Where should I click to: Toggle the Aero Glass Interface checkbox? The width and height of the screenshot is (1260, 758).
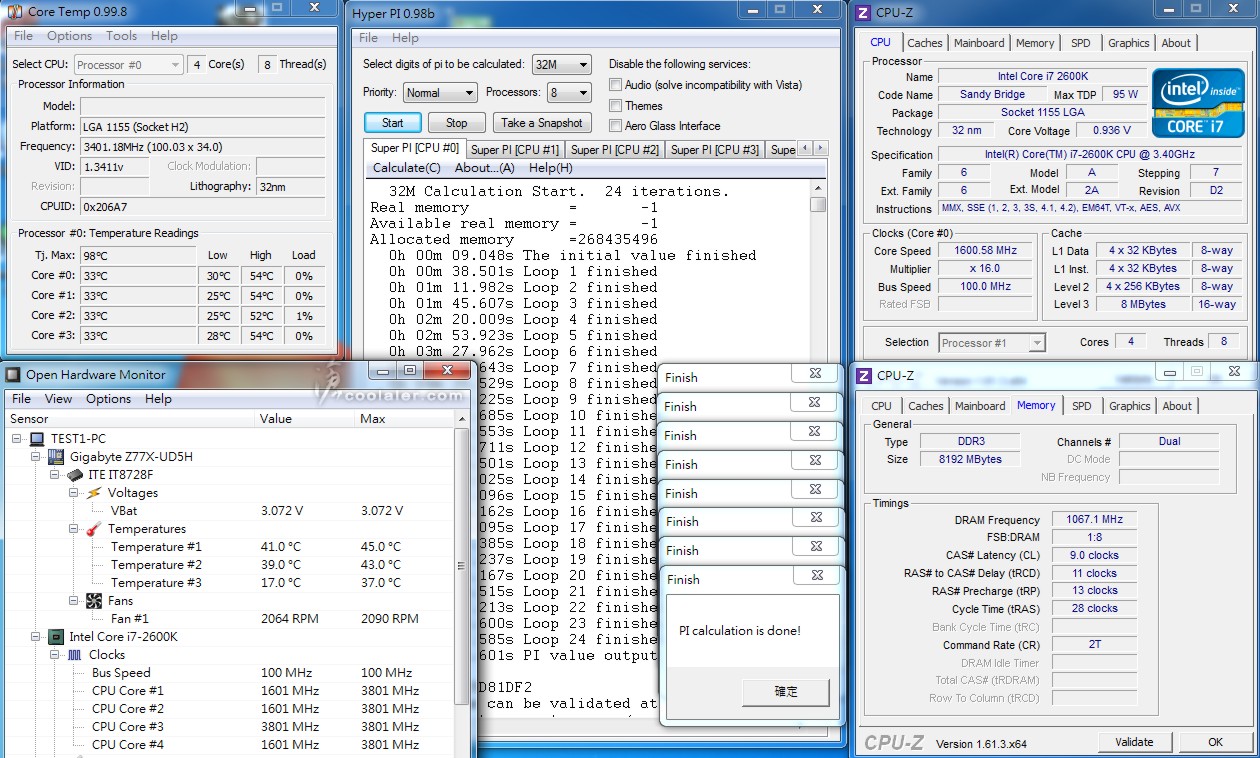click(616, 126)
